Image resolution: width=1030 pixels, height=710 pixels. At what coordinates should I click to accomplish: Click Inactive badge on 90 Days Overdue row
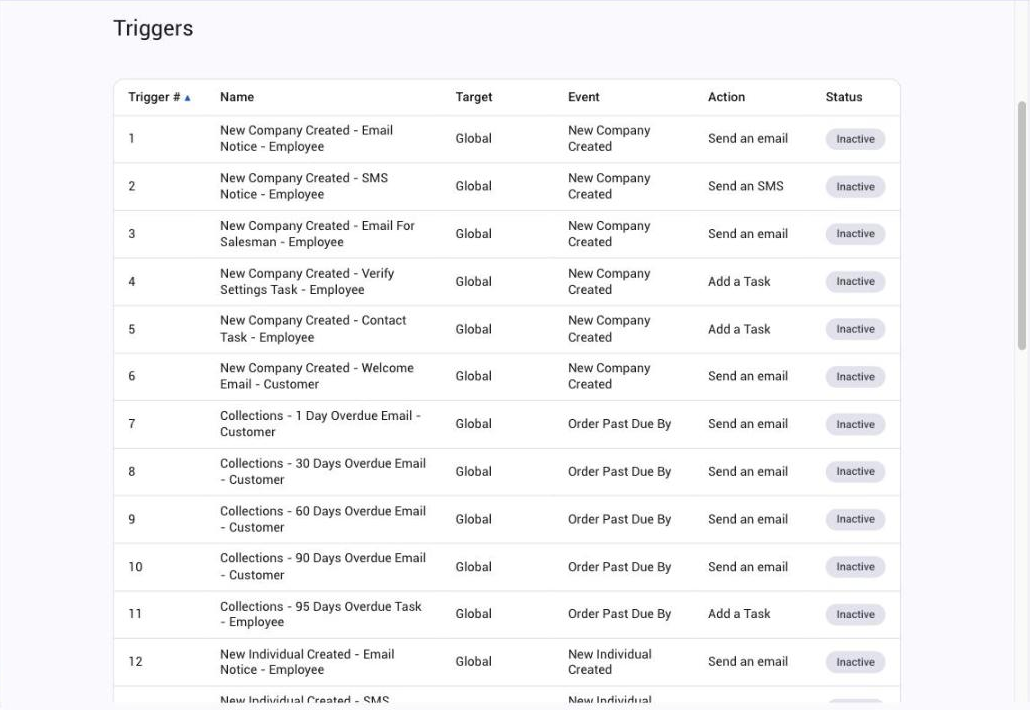coord(855,567)
